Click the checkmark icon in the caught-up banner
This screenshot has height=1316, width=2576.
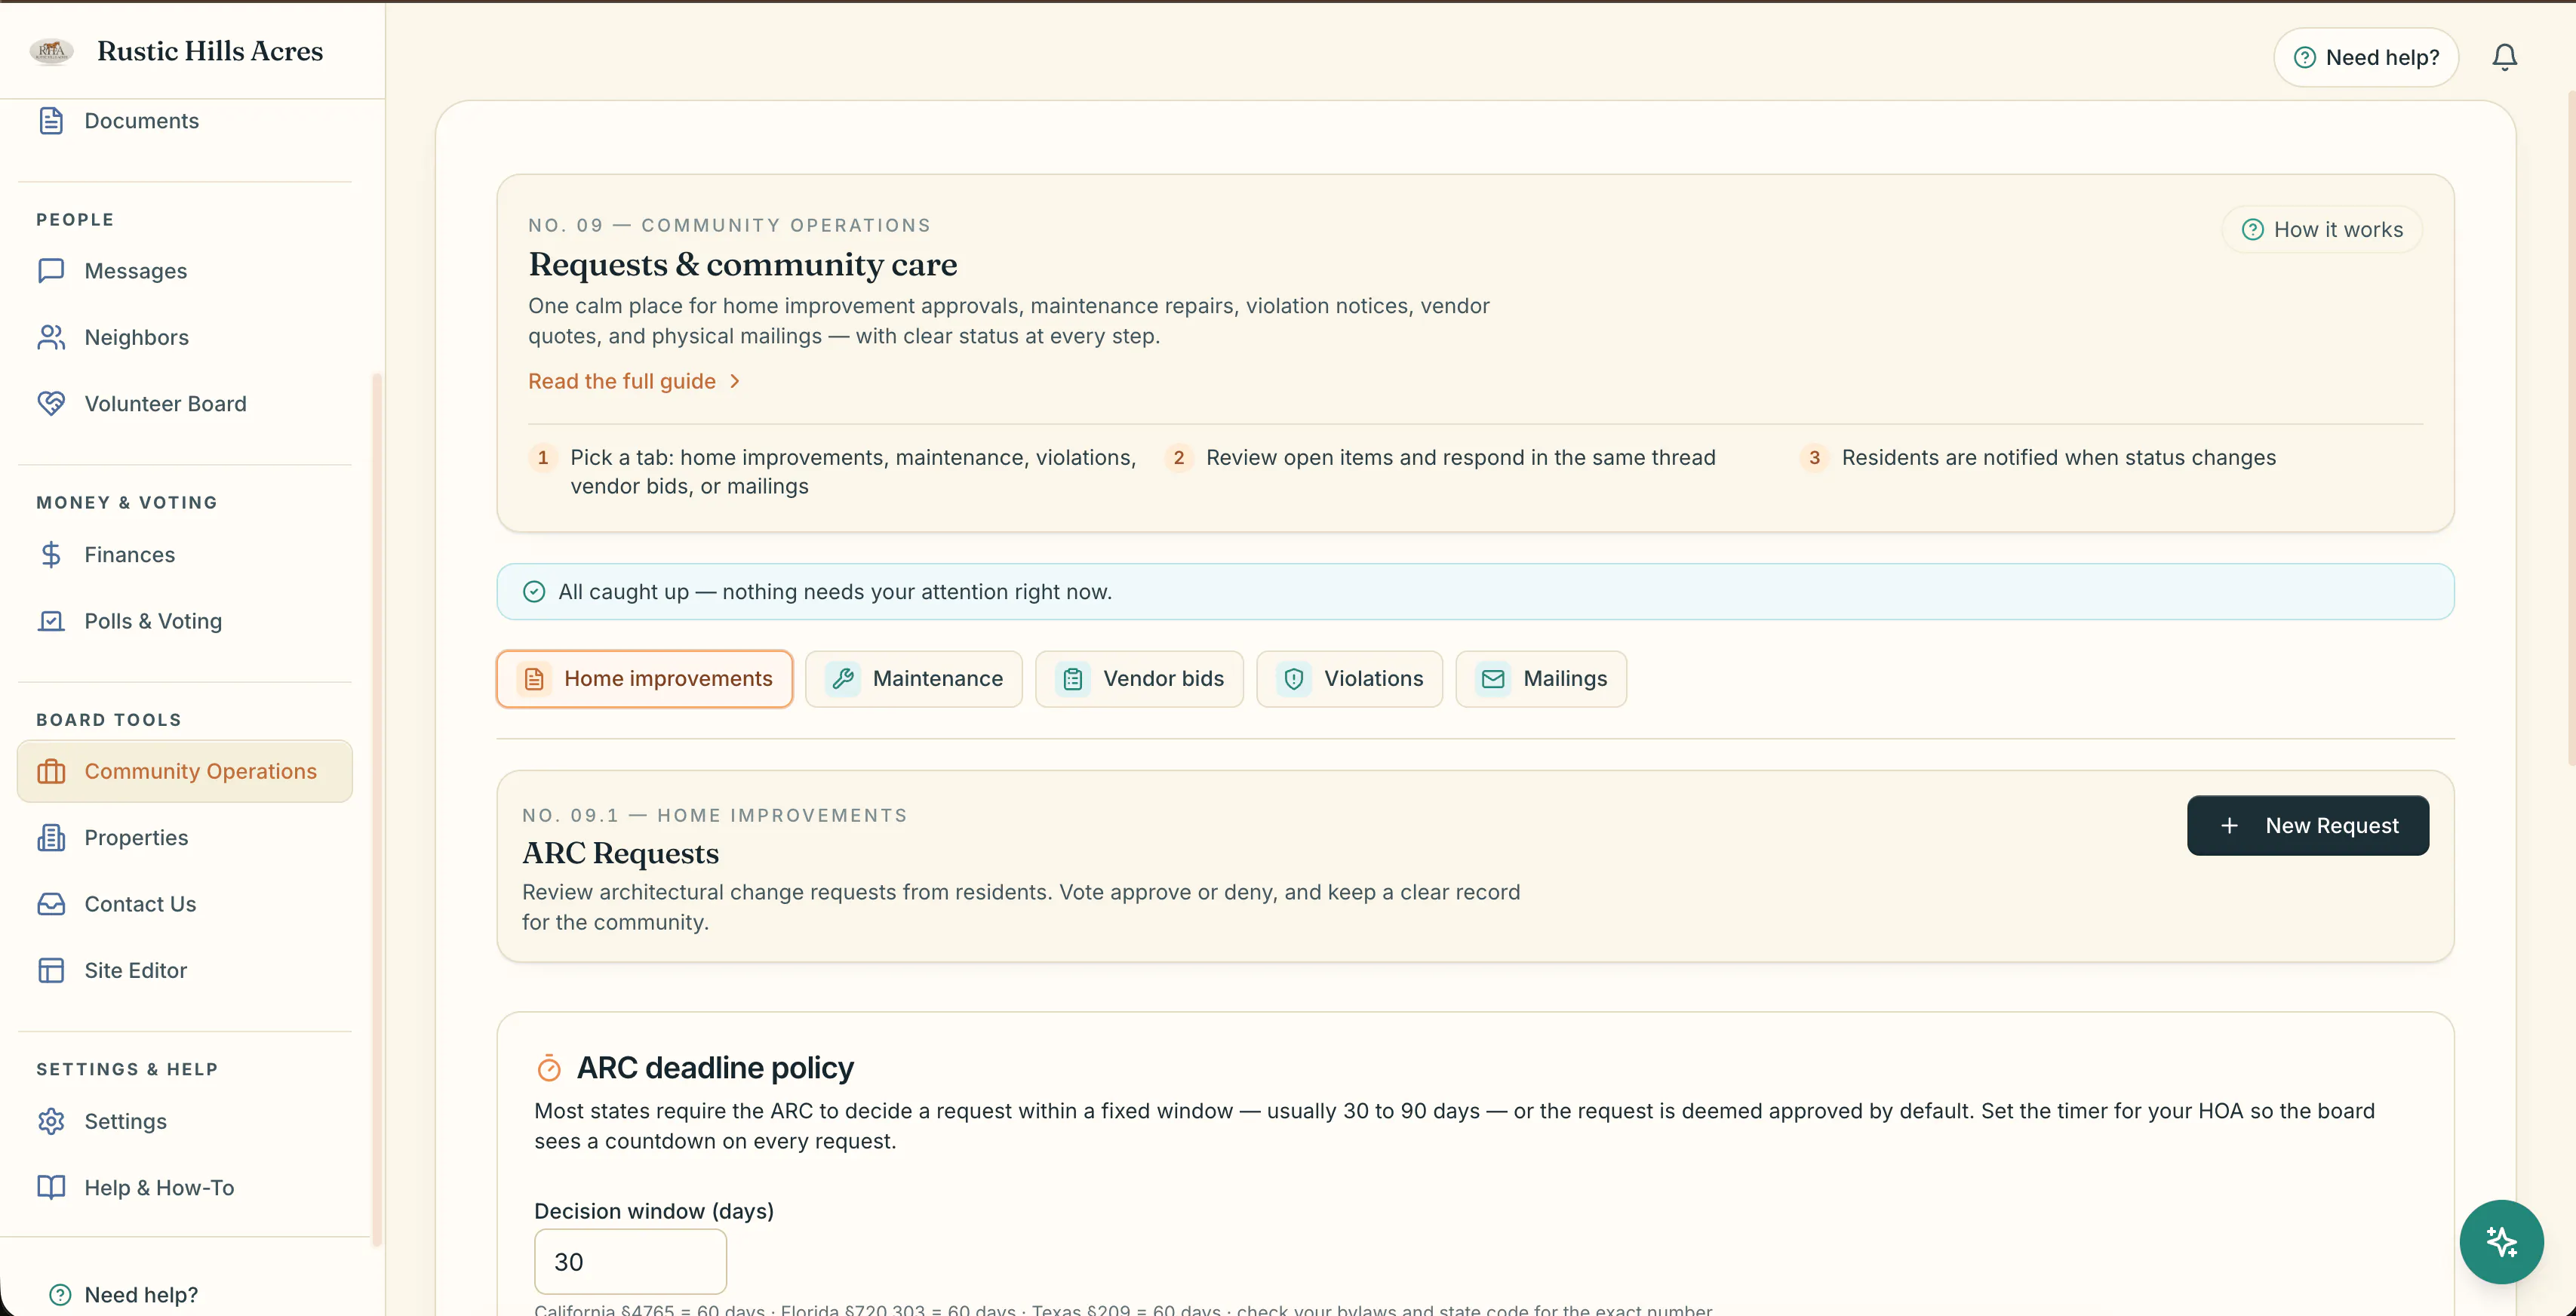[534, 592]
